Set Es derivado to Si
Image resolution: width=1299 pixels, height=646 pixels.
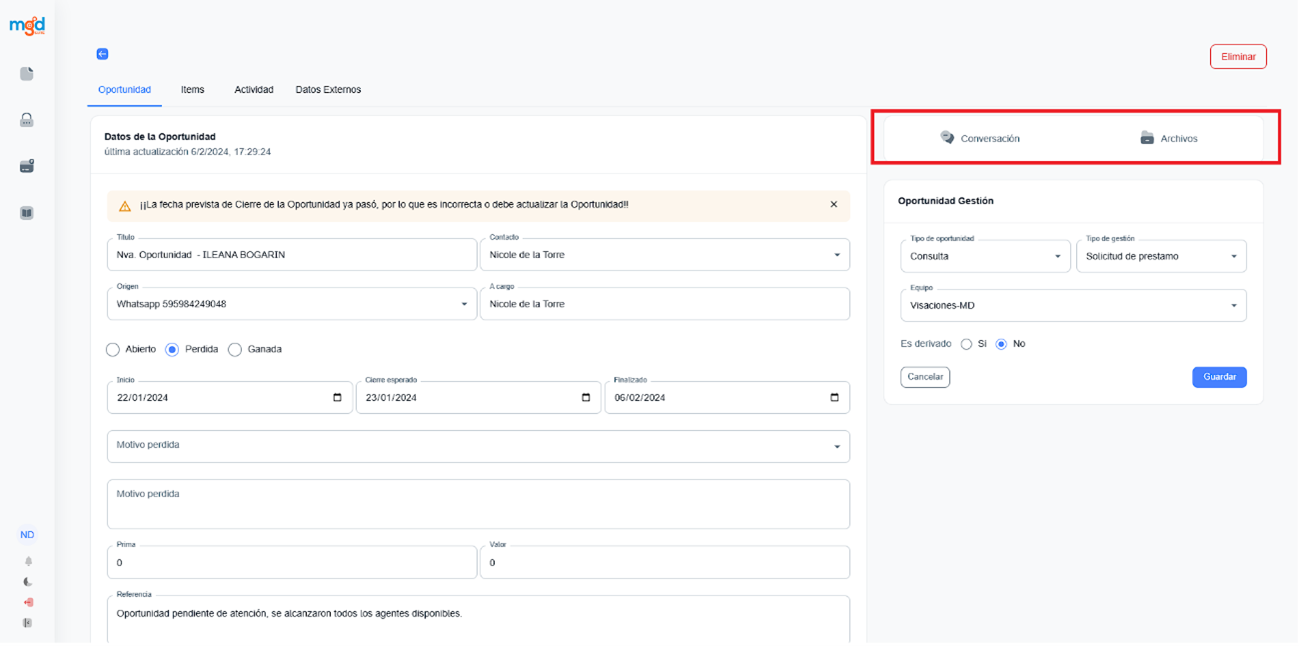[966, 344]
